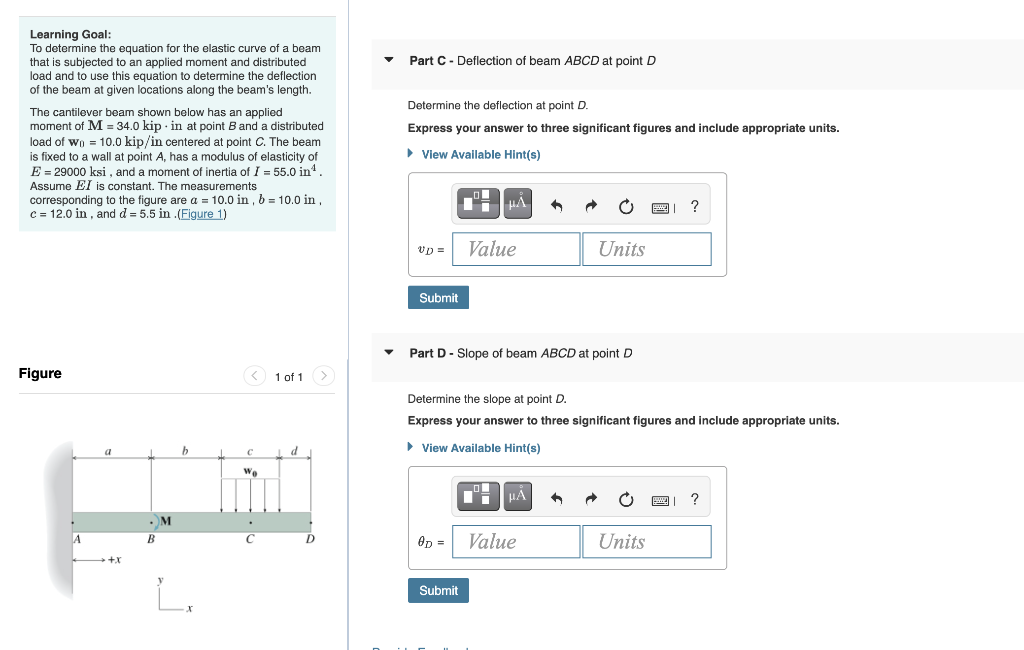
Task: Click the Value field for vD
Action: click(x=515, y=248)
